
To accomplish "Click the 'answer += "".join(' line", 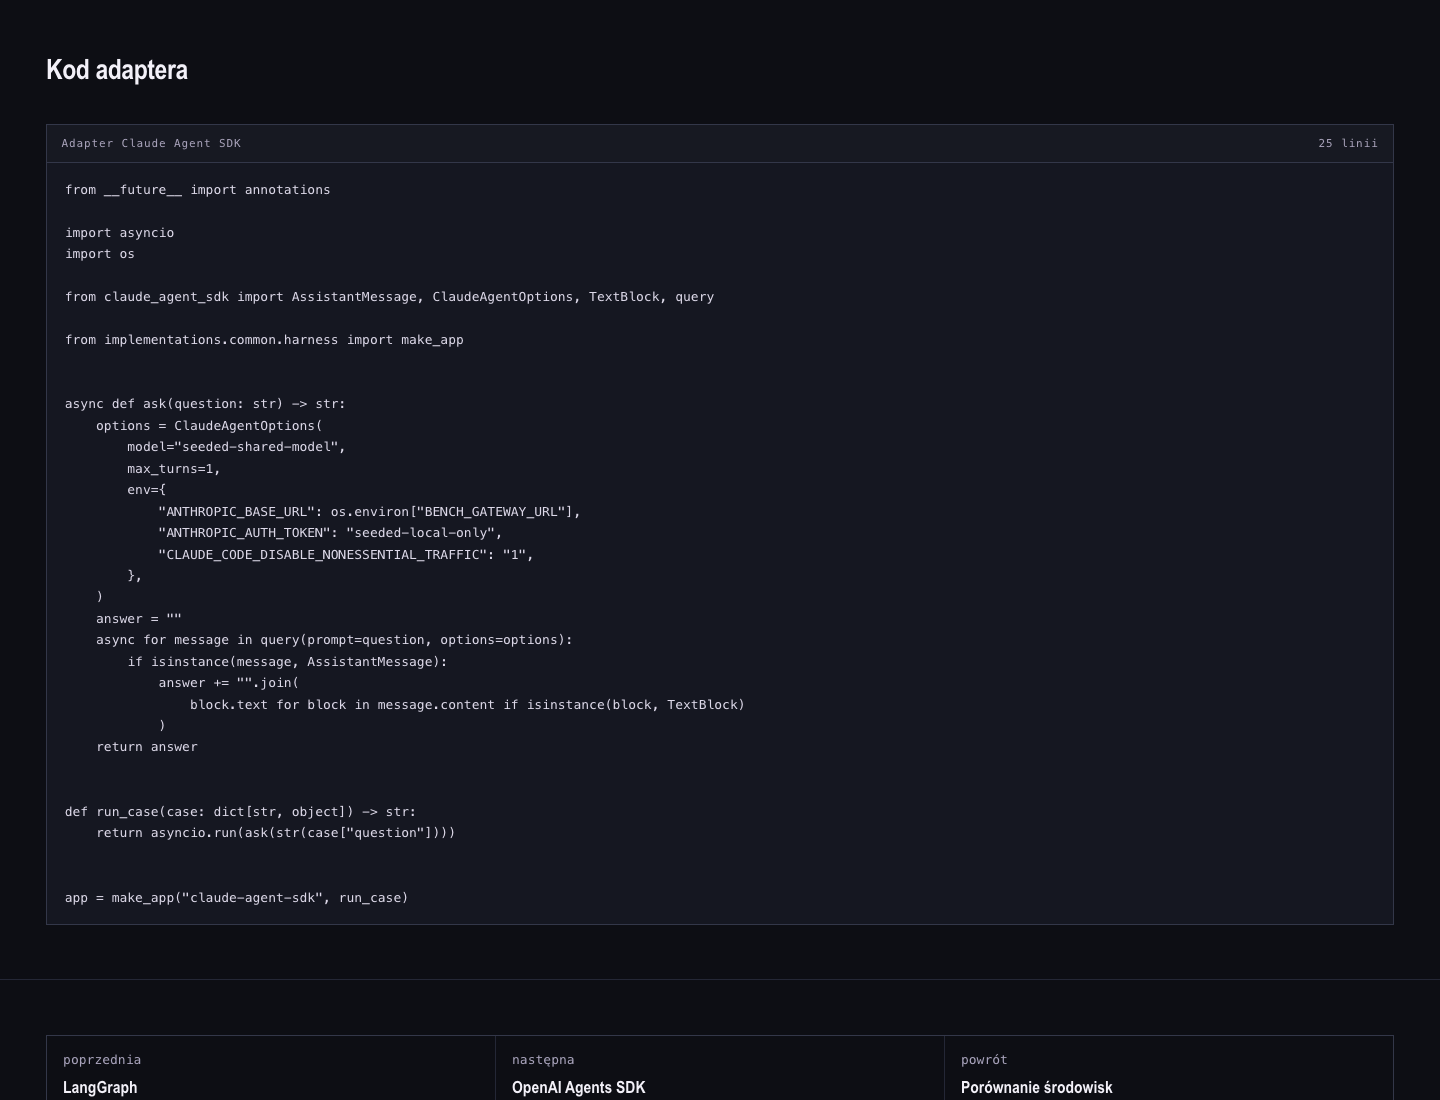I will (x=228, y=683).
